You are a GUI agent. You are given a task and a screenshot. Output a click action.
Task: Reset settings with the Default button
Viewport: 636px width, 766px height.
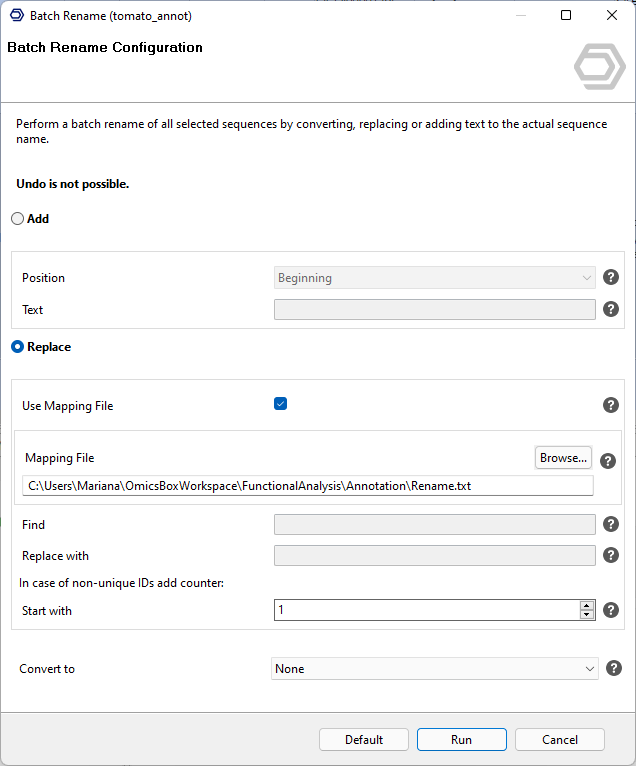(364, 740)
